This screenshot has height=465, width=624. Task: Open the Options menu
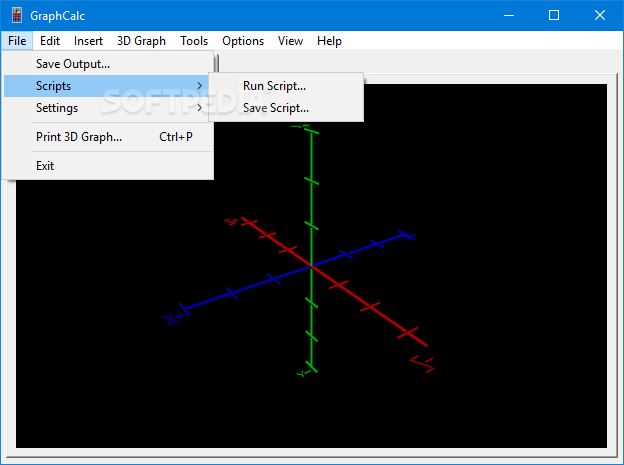pos(243,41)
